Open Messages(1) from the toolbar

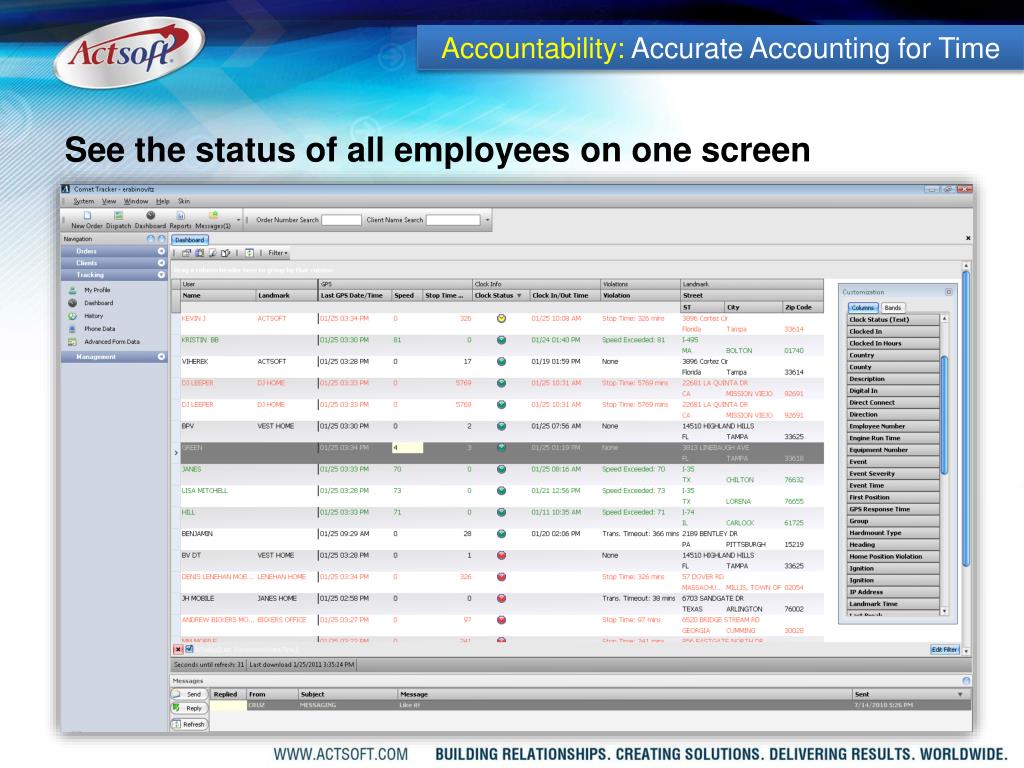(213, 220)
